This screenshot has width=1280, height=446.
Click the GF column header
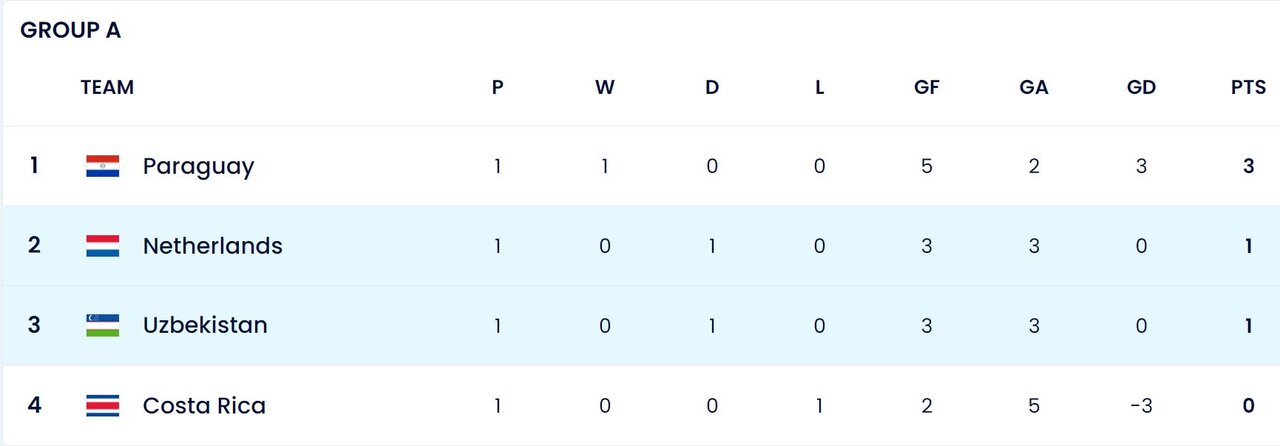point(926,87)
